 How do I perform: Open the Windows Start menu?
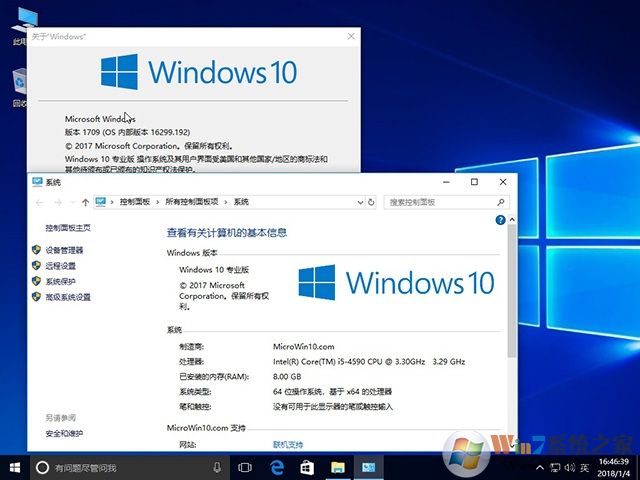[x=14, y=467]
